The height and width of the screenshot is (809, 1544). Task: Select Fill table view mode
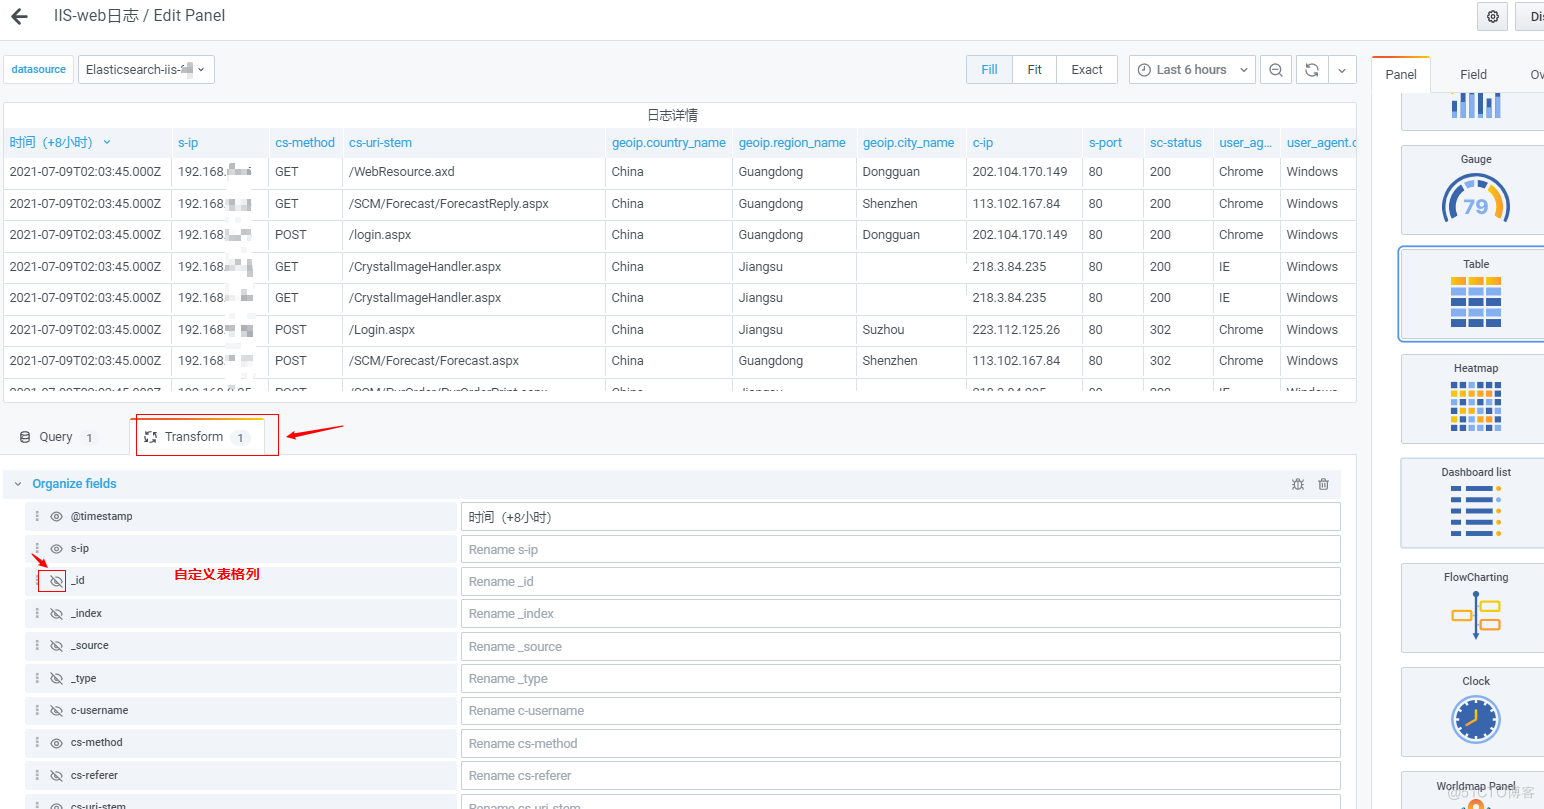pos(989,70)
